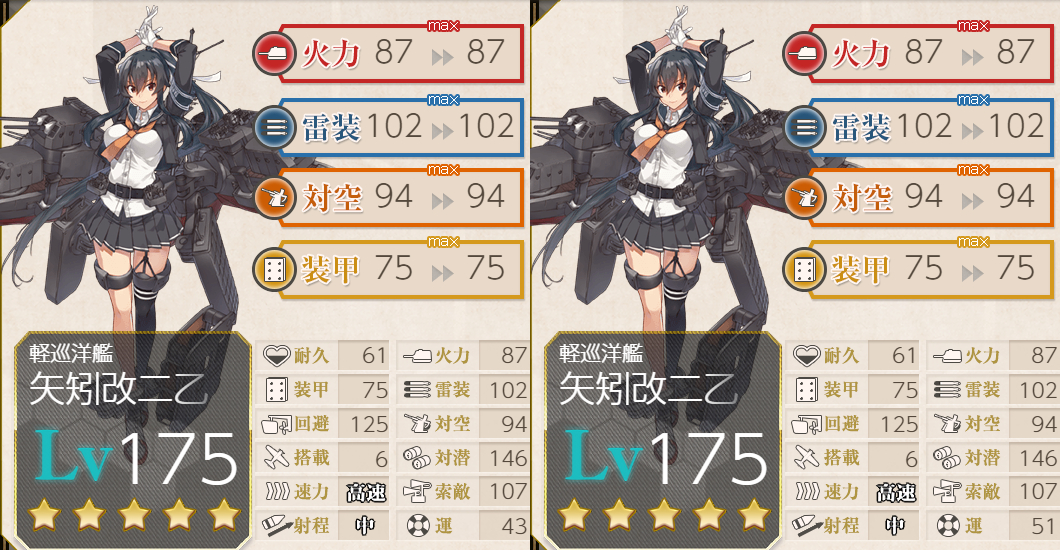Click the red firepower icon in left panel

pos(274,53)
